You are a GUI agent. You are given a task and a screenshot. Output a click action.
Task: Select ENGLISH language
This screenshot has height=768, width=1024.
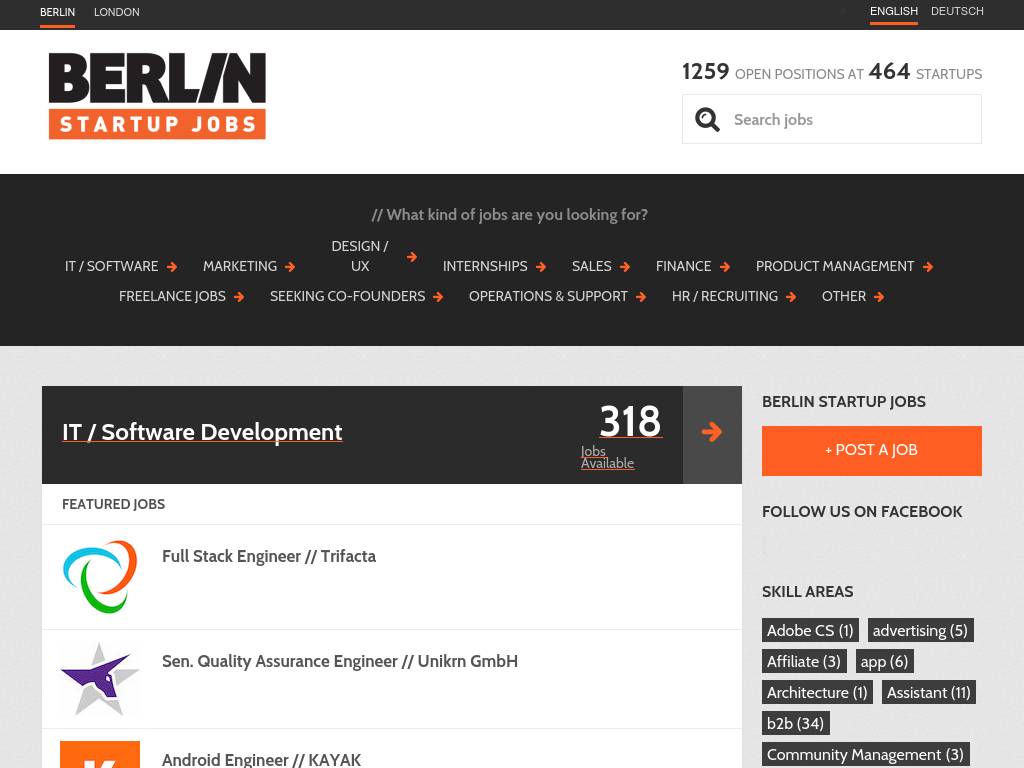click(x=893, y=11)
